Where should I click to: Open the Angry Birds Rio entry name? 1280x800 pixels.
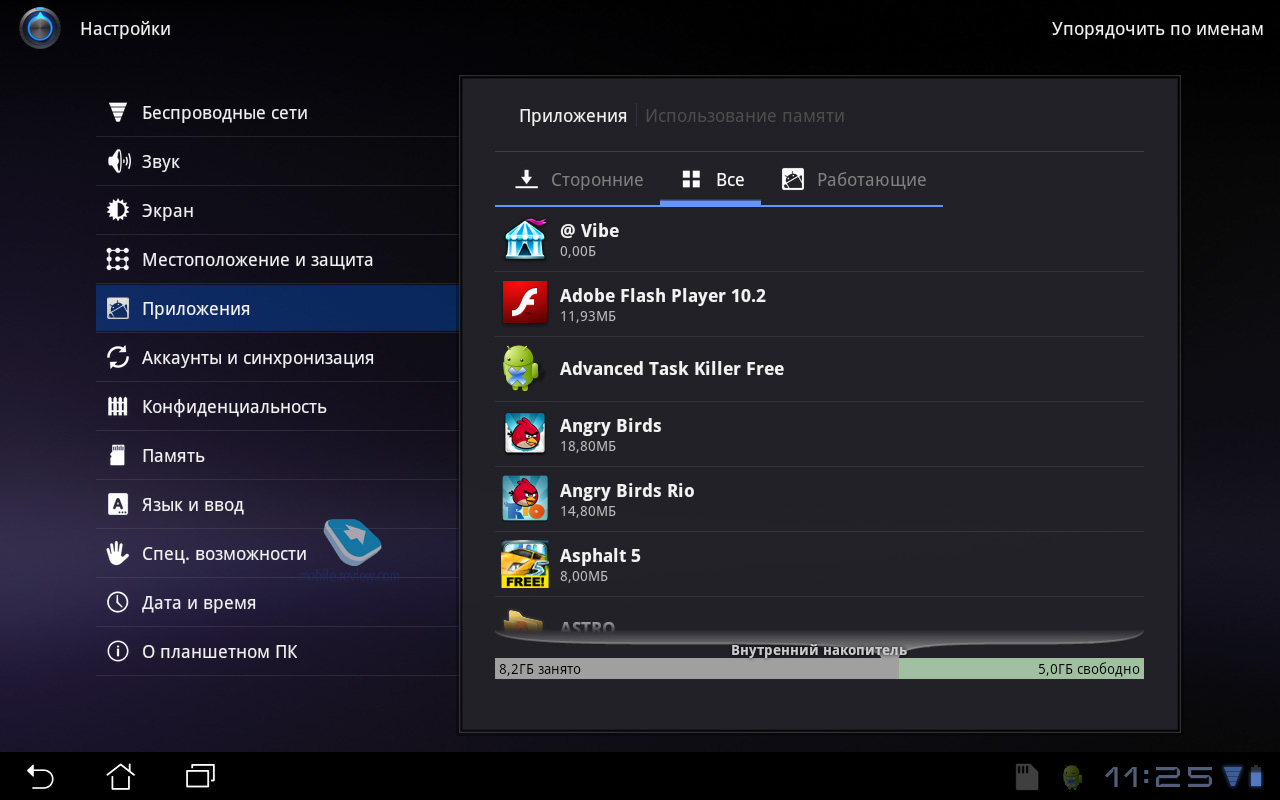pos(627,490)
